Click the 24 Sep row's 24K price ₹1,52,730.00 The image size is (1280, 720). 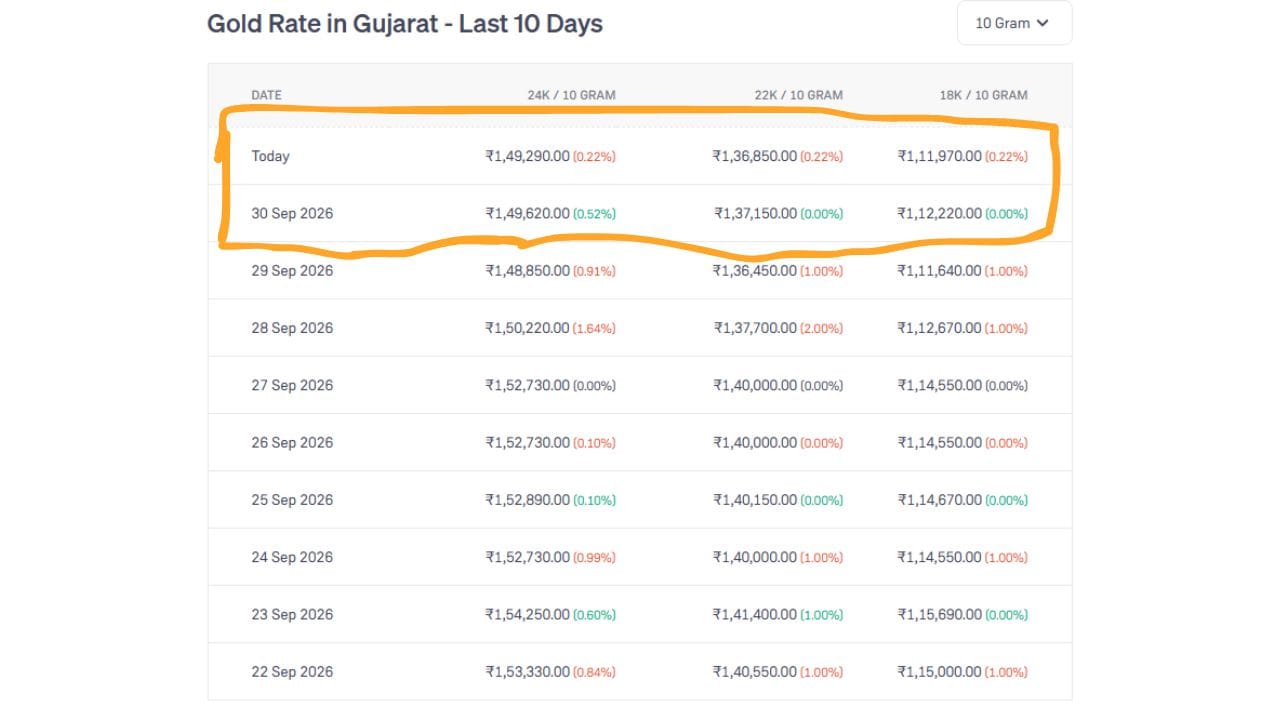pos(527,557)
